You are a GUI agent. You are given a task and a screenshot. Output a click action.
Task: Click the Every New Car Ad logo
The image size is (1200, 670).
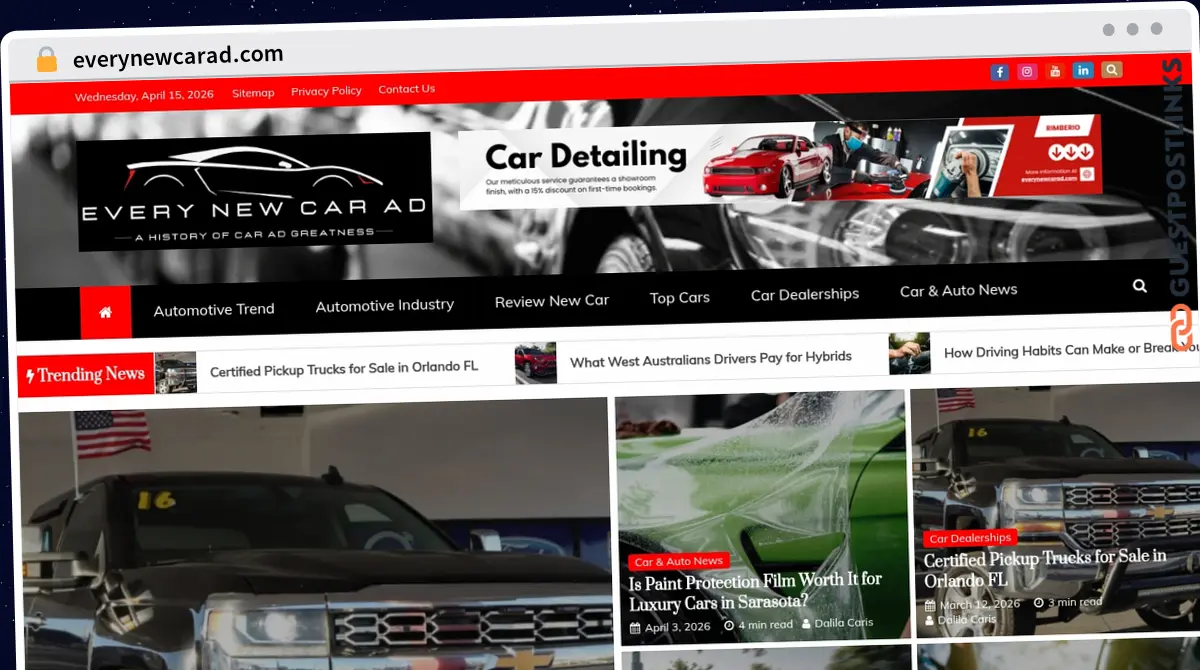pyautogui.click(x=255, y=191)
